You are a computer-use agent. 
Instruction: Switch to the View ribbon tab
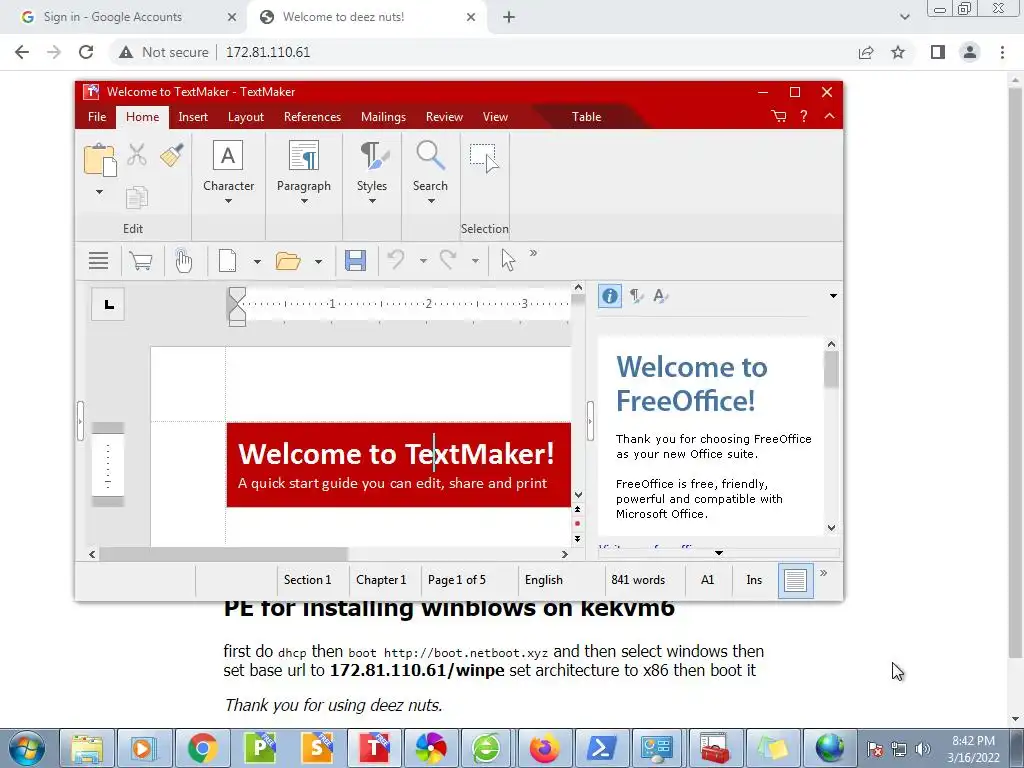495,117
